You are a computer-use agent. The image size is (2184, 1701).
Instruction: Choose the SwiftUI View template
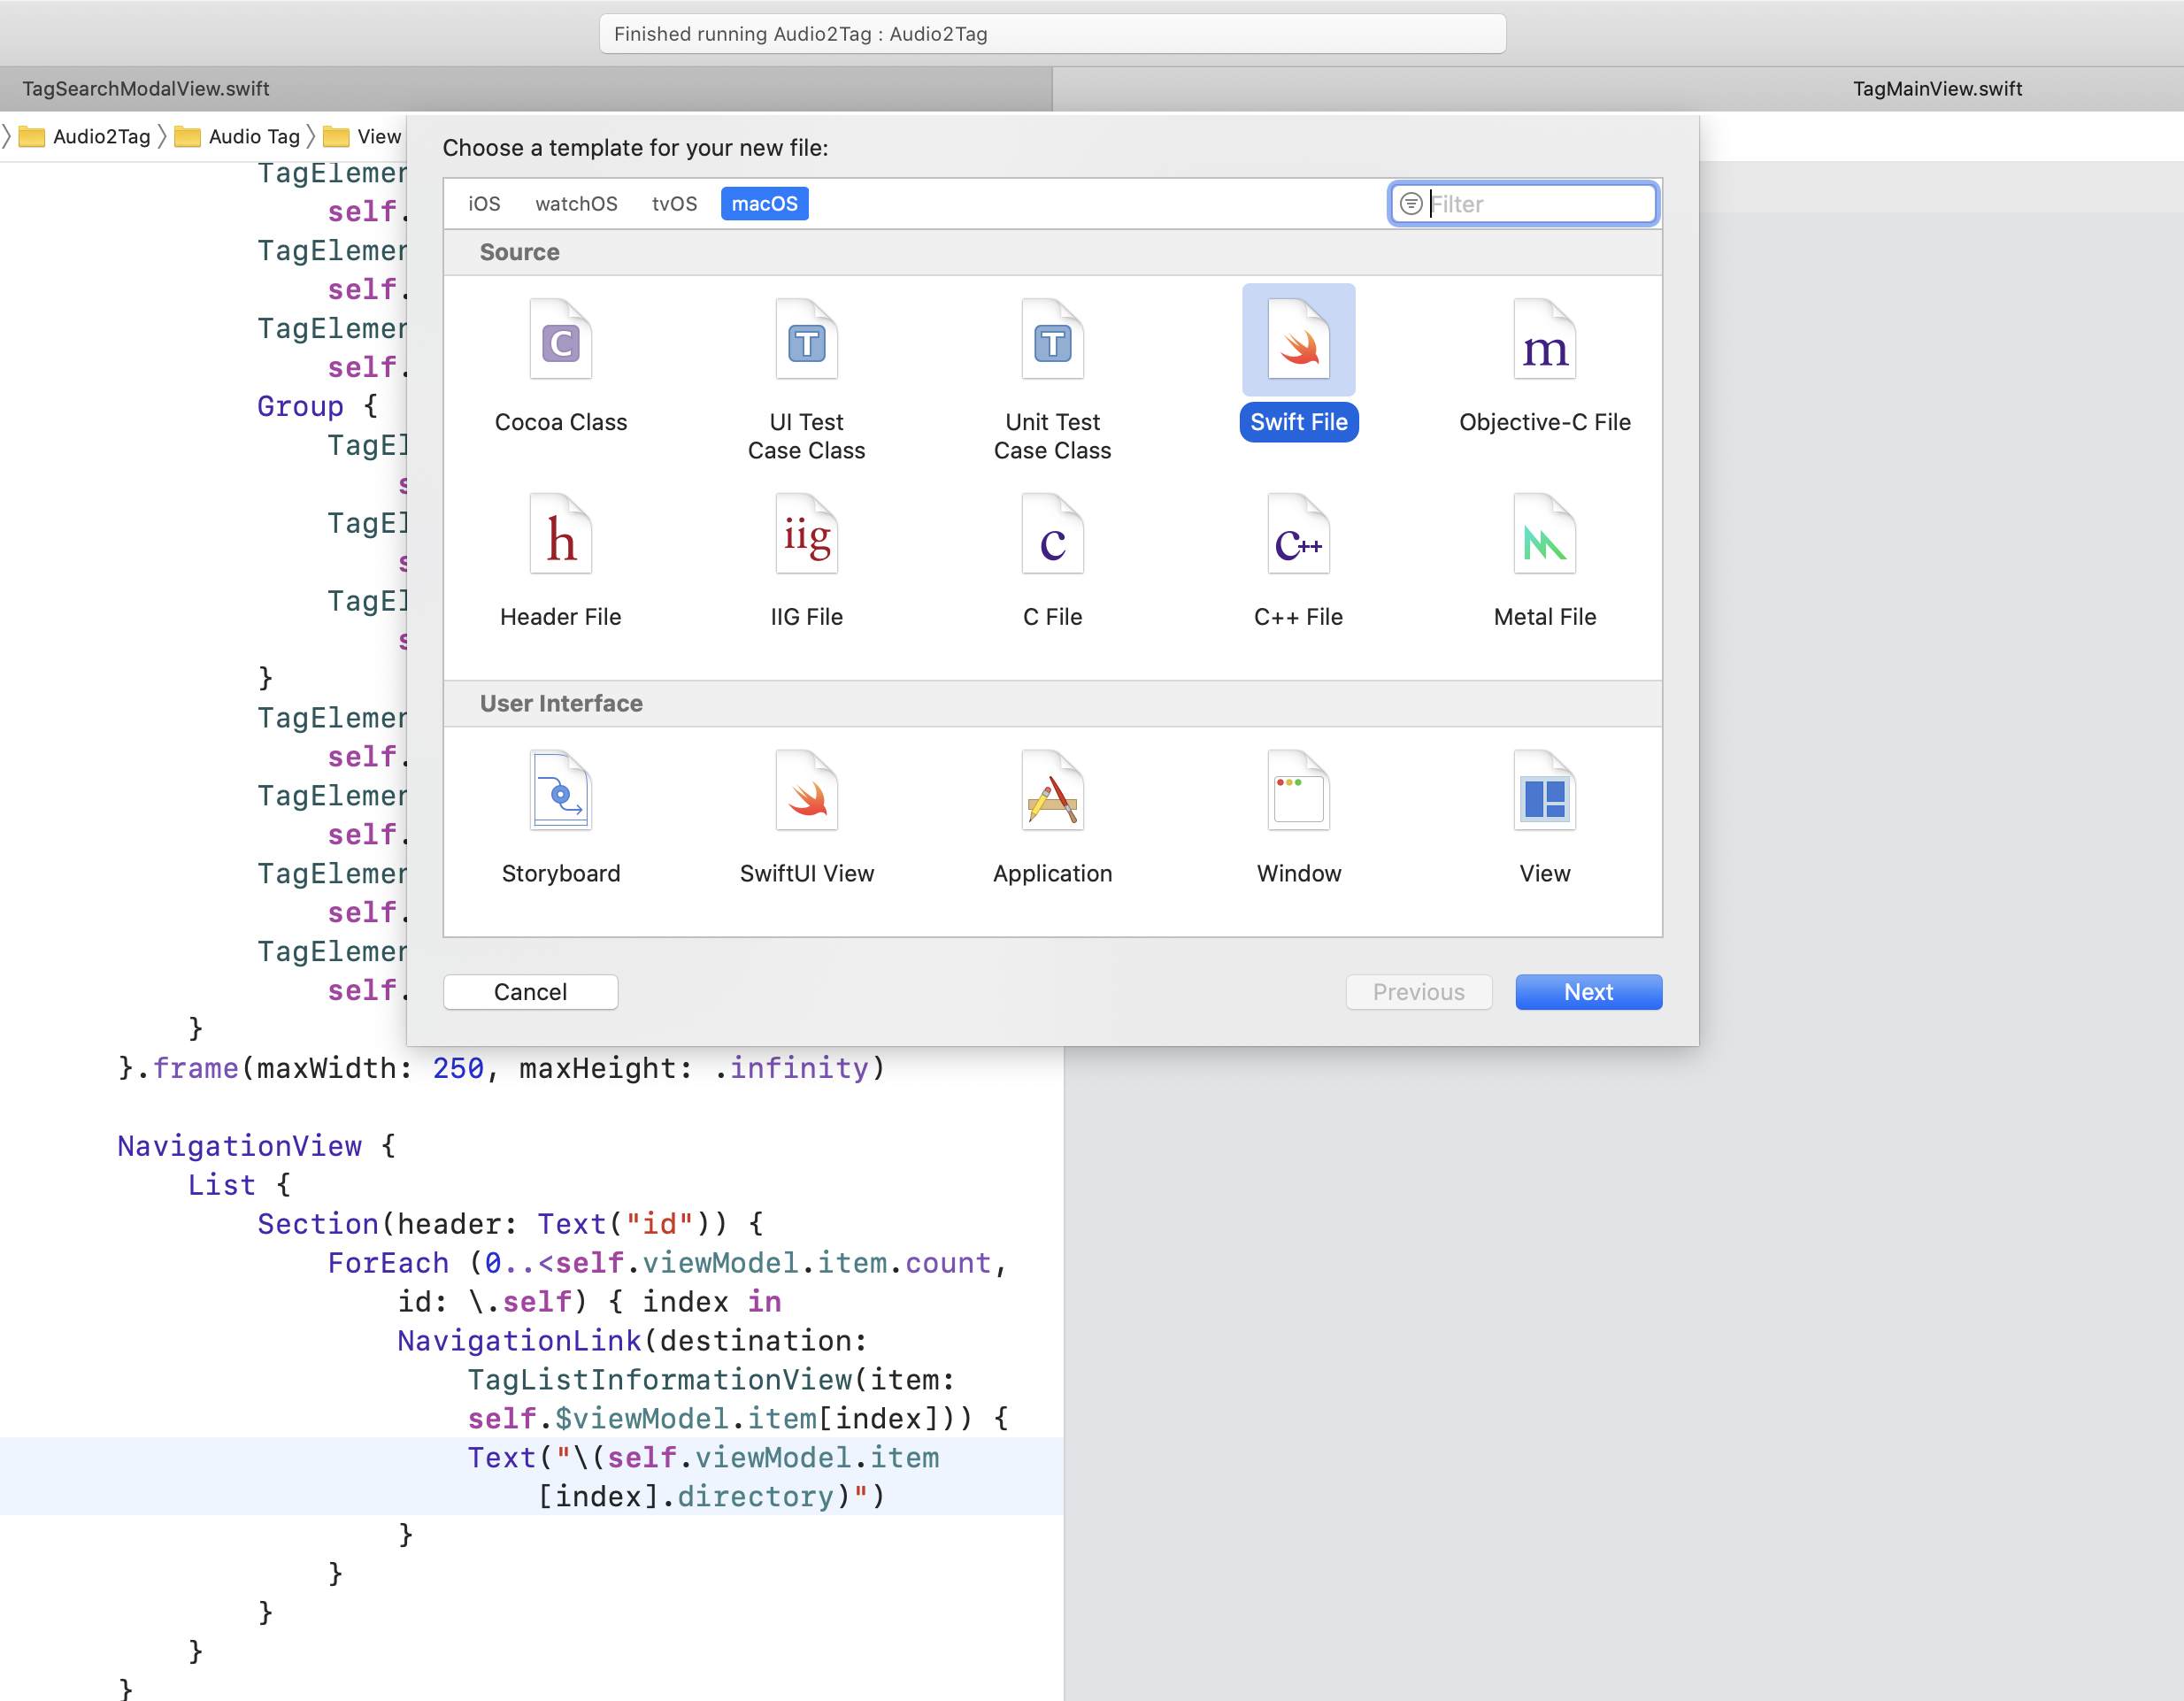click(x=806, y=790)
